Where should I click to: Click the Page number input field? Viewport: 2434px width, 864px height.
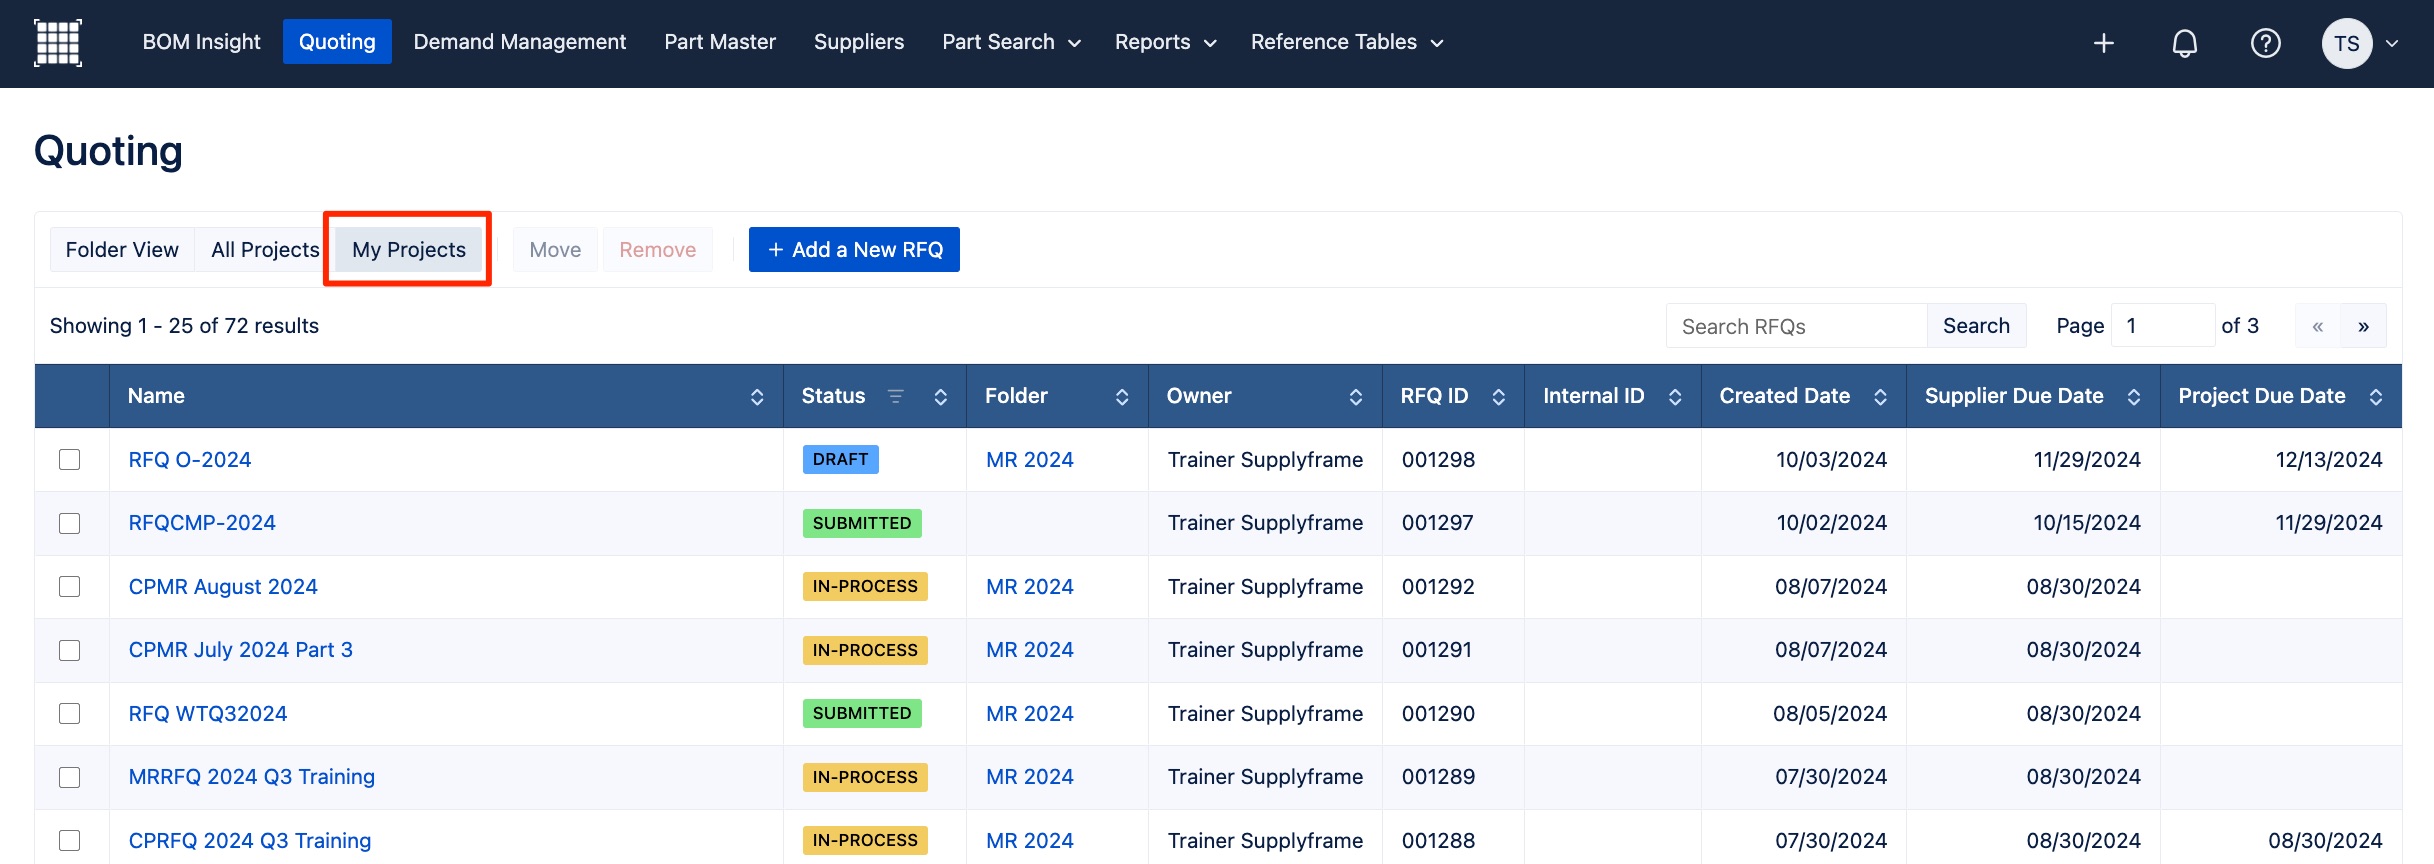[x=2163, y=326]
